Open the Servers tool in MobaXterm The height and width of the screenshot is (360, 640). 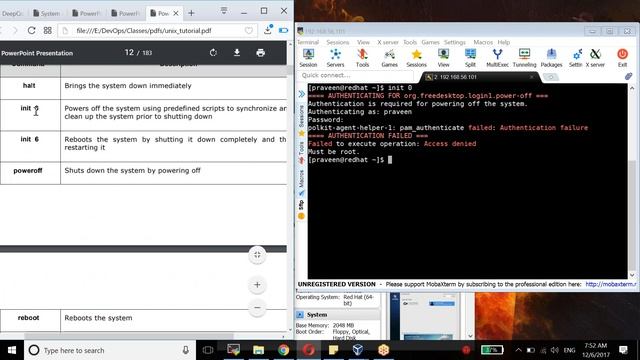point(335,58)
